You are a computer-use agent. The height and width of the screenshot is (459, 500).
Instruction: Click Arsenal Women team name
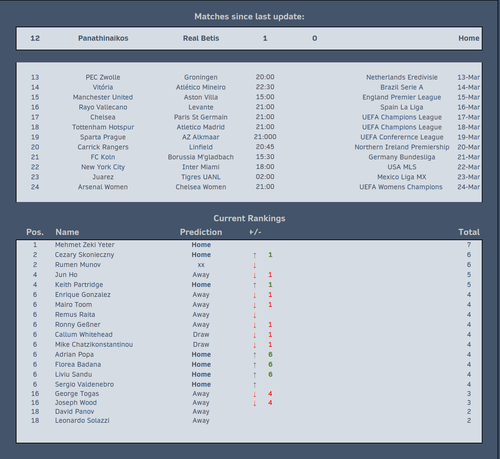103,187
